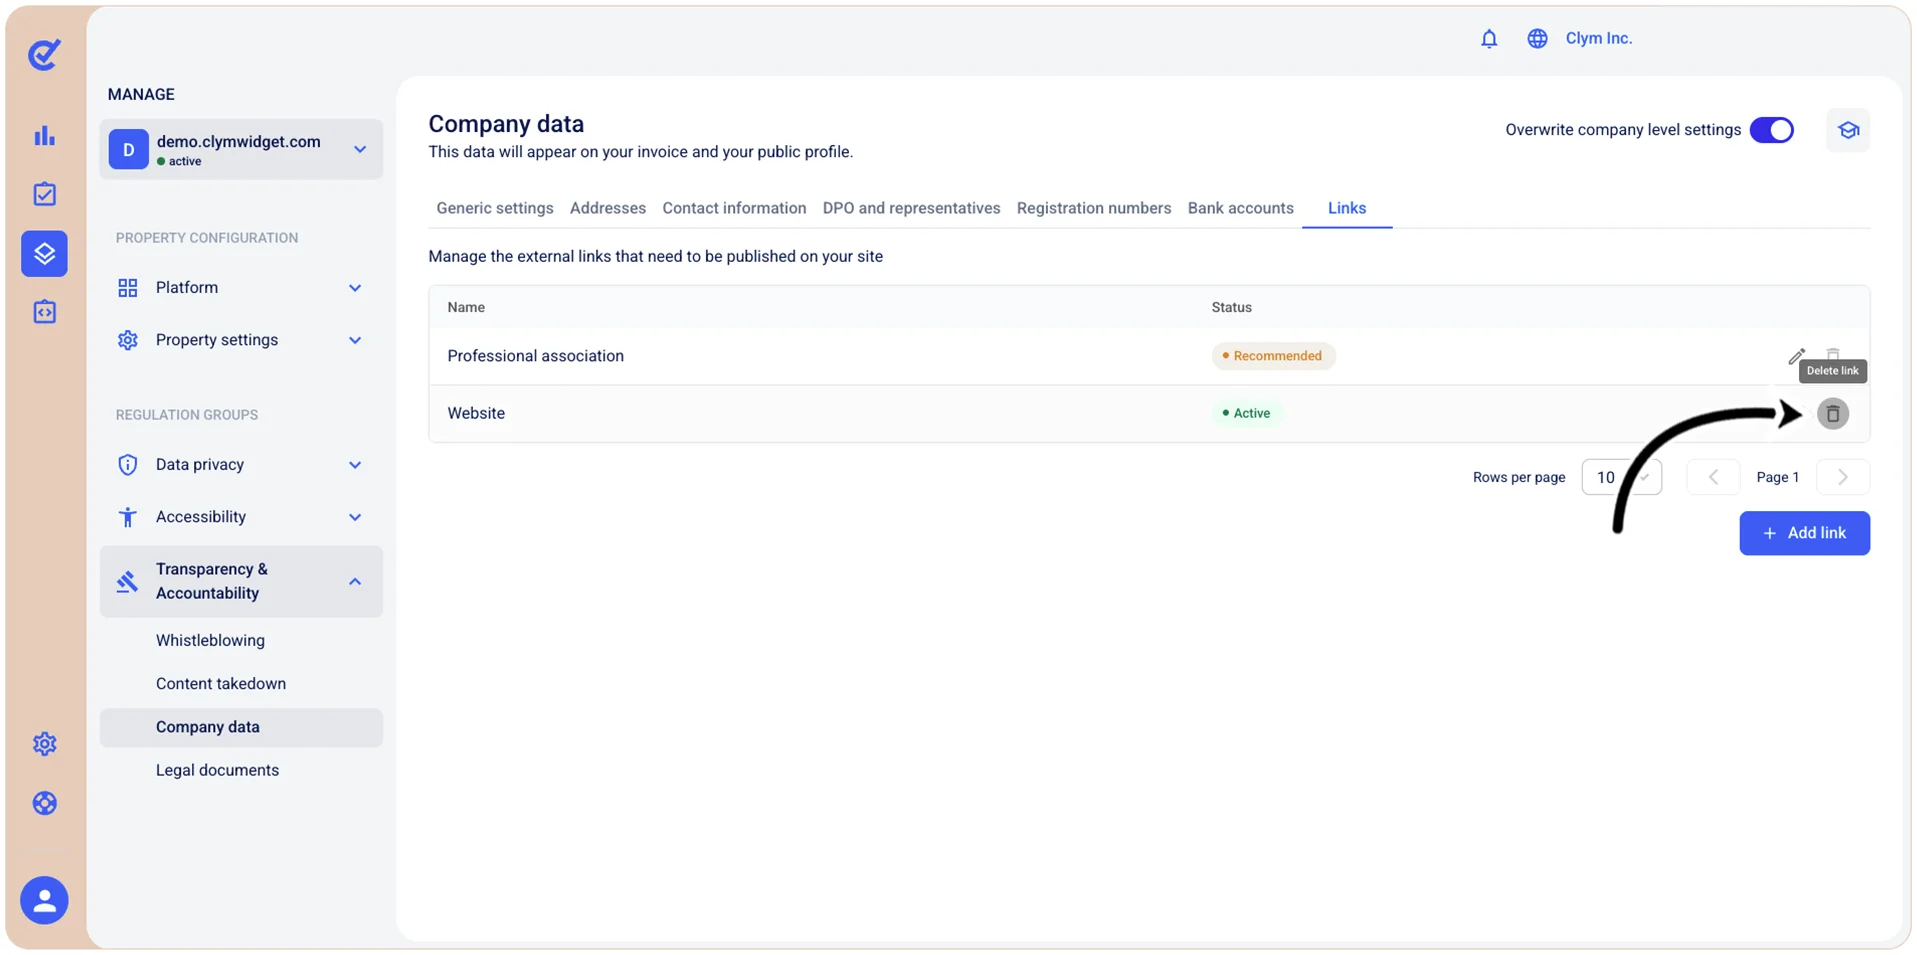Open notifications bell icon
The image size is (1917, 955).
[x=1489, y=38]
